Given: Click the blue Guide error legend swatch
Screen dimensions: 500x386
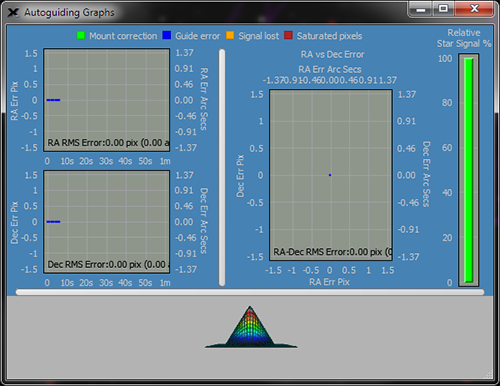Looking at the screenshot, I should tap(167, 35).
